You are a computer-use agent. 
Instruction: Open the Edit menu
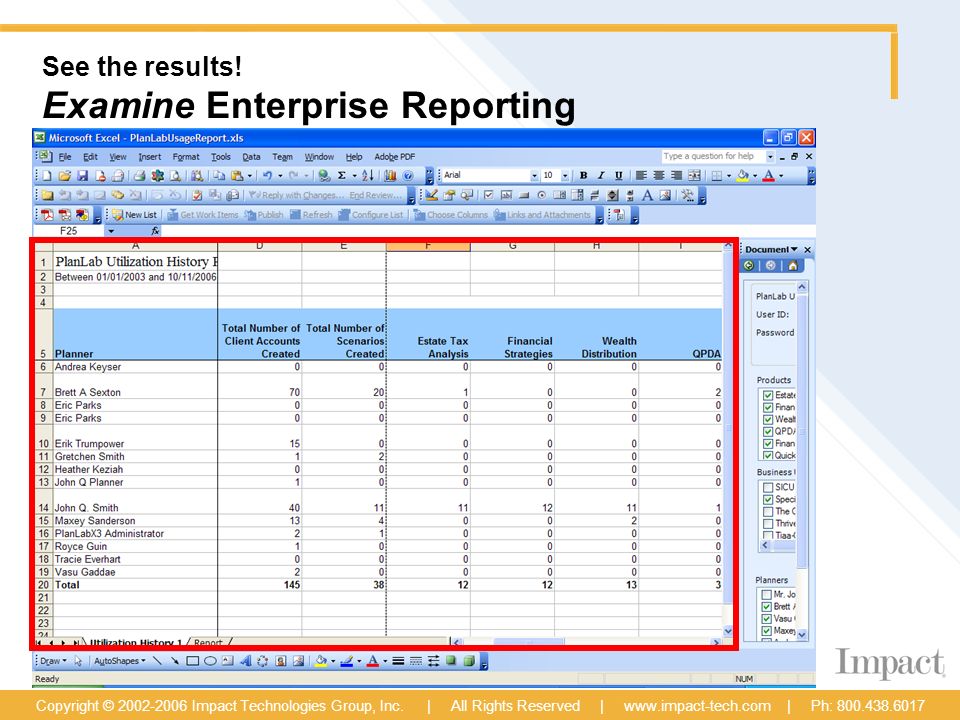tap(91, 157)
